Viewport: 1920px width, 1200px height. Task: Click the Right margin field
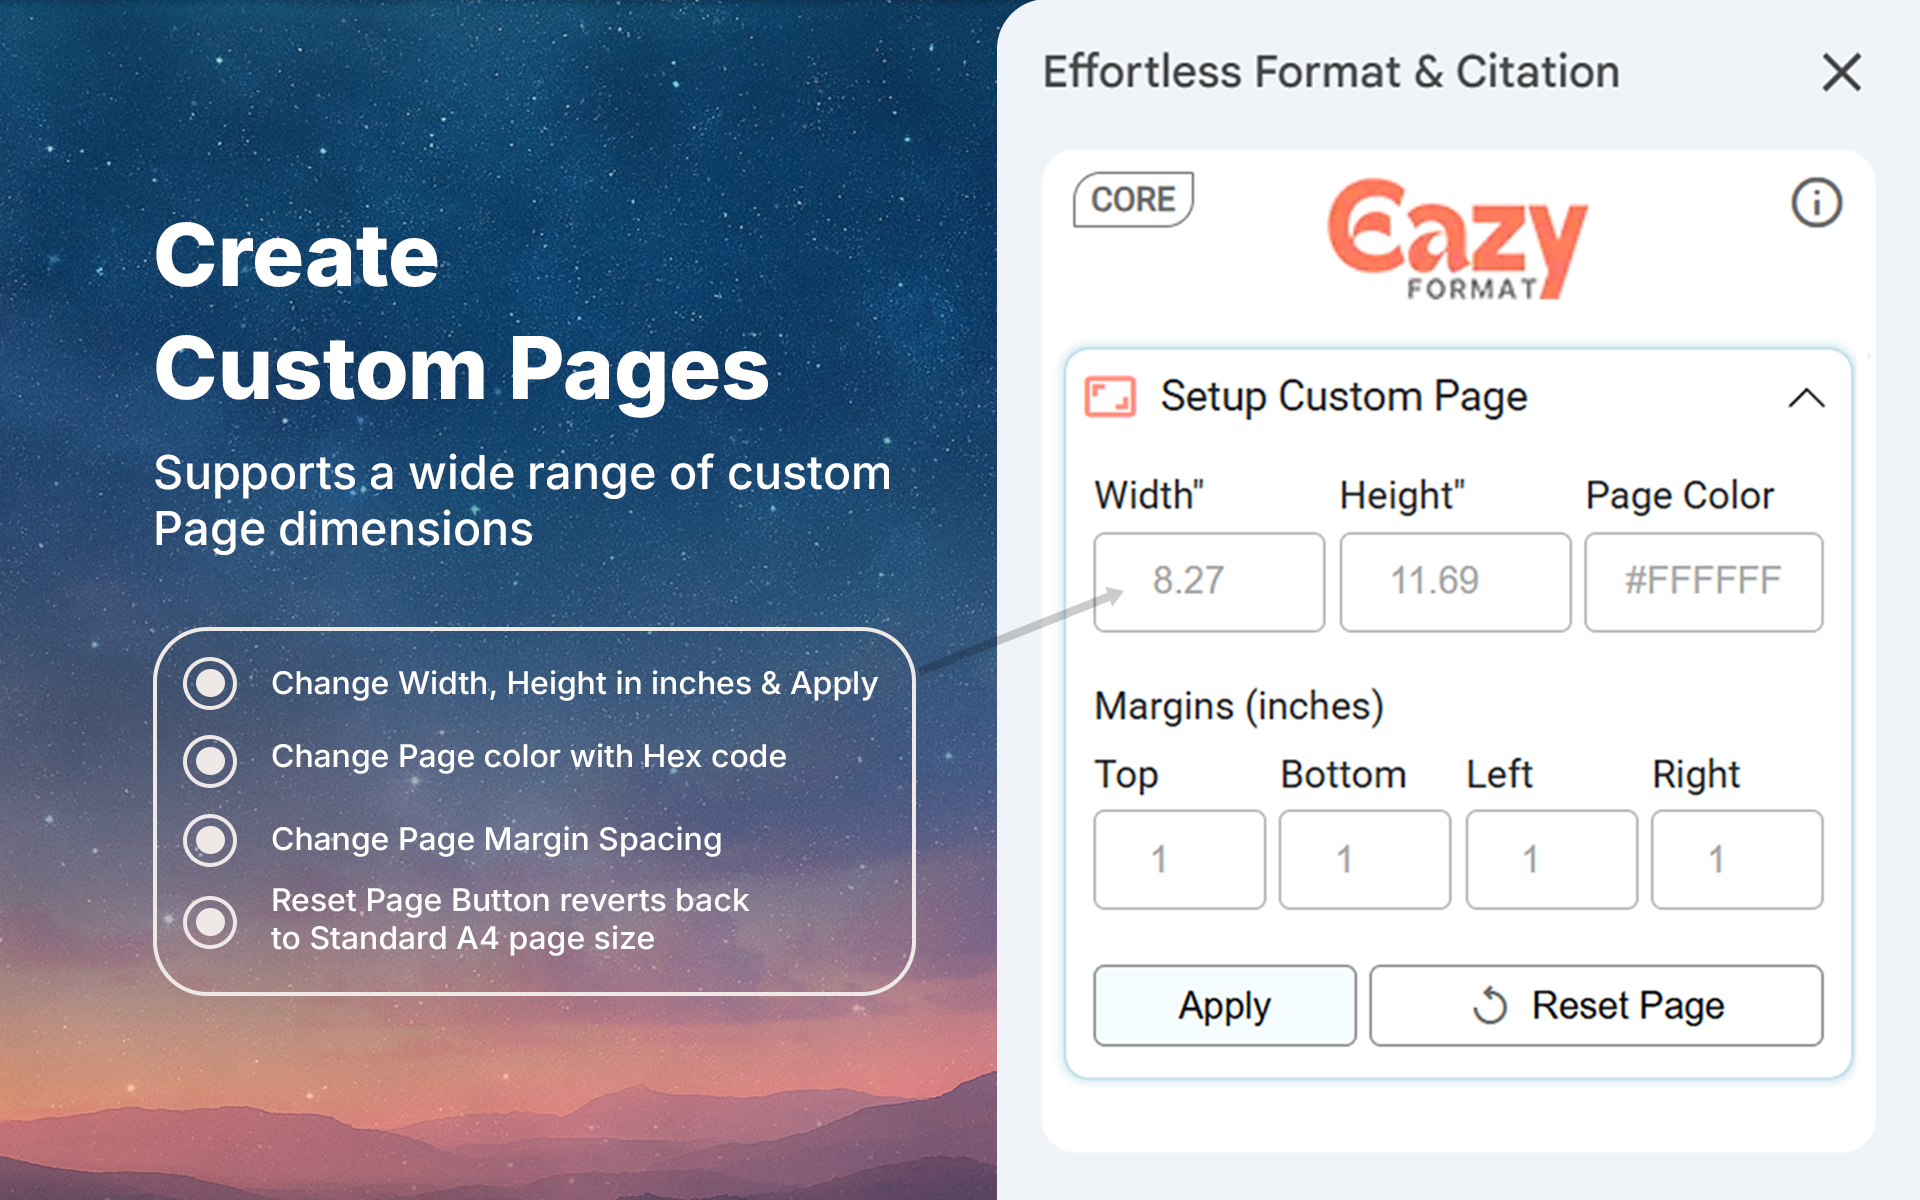click(1736, 859)
